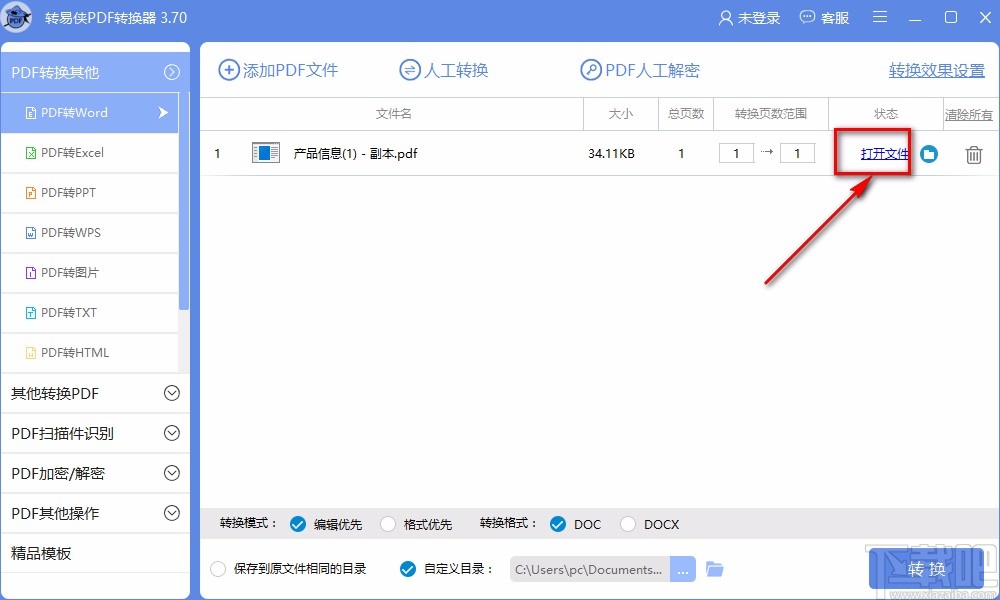Open PDF人工解密 manual decryption feature
Viewport: 1000px width, 600px height.
[640, 70]
